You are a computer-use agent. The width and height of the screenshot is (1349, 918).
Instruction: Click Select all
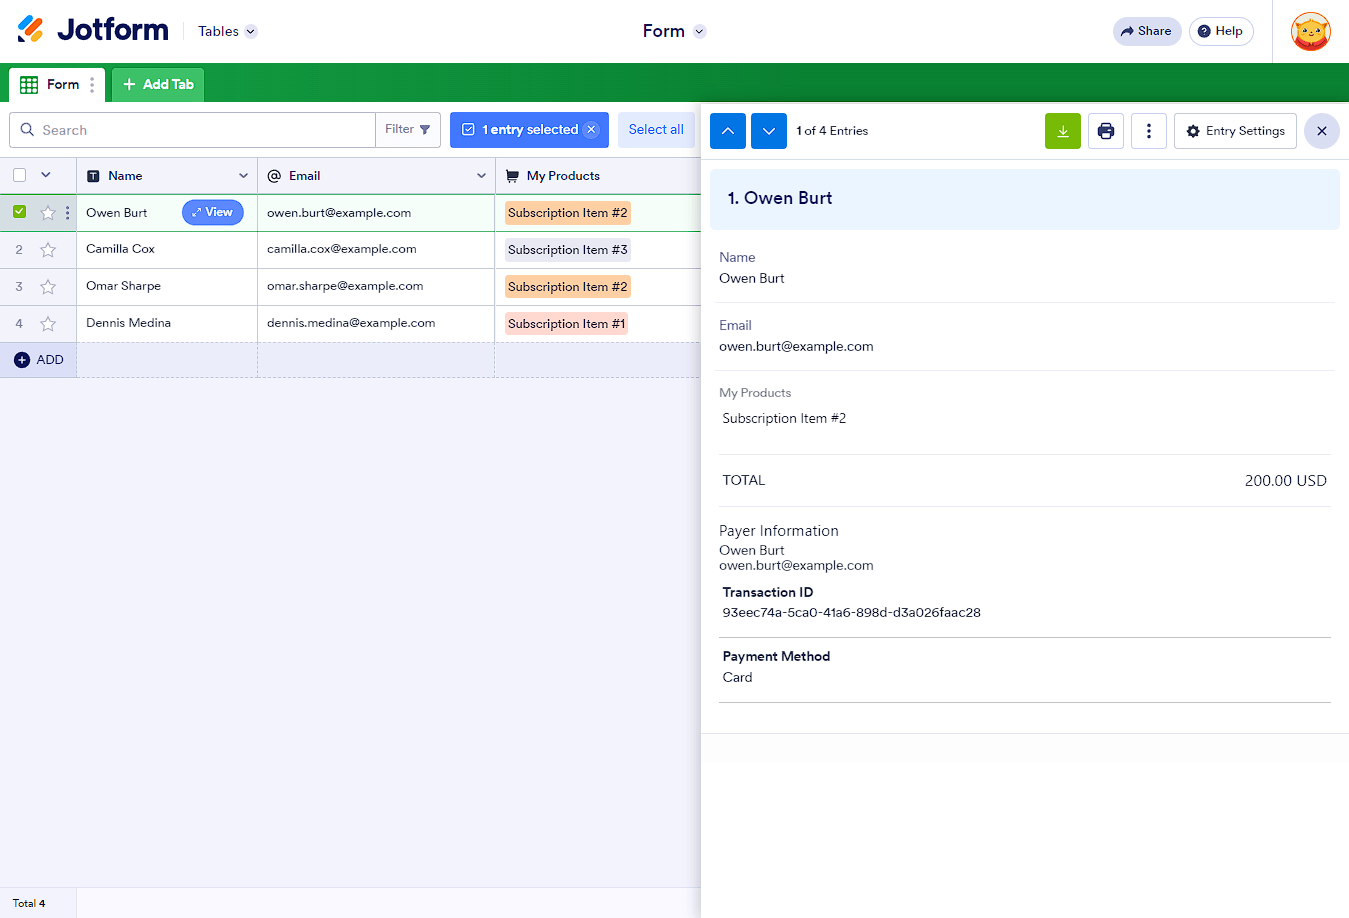656,130
